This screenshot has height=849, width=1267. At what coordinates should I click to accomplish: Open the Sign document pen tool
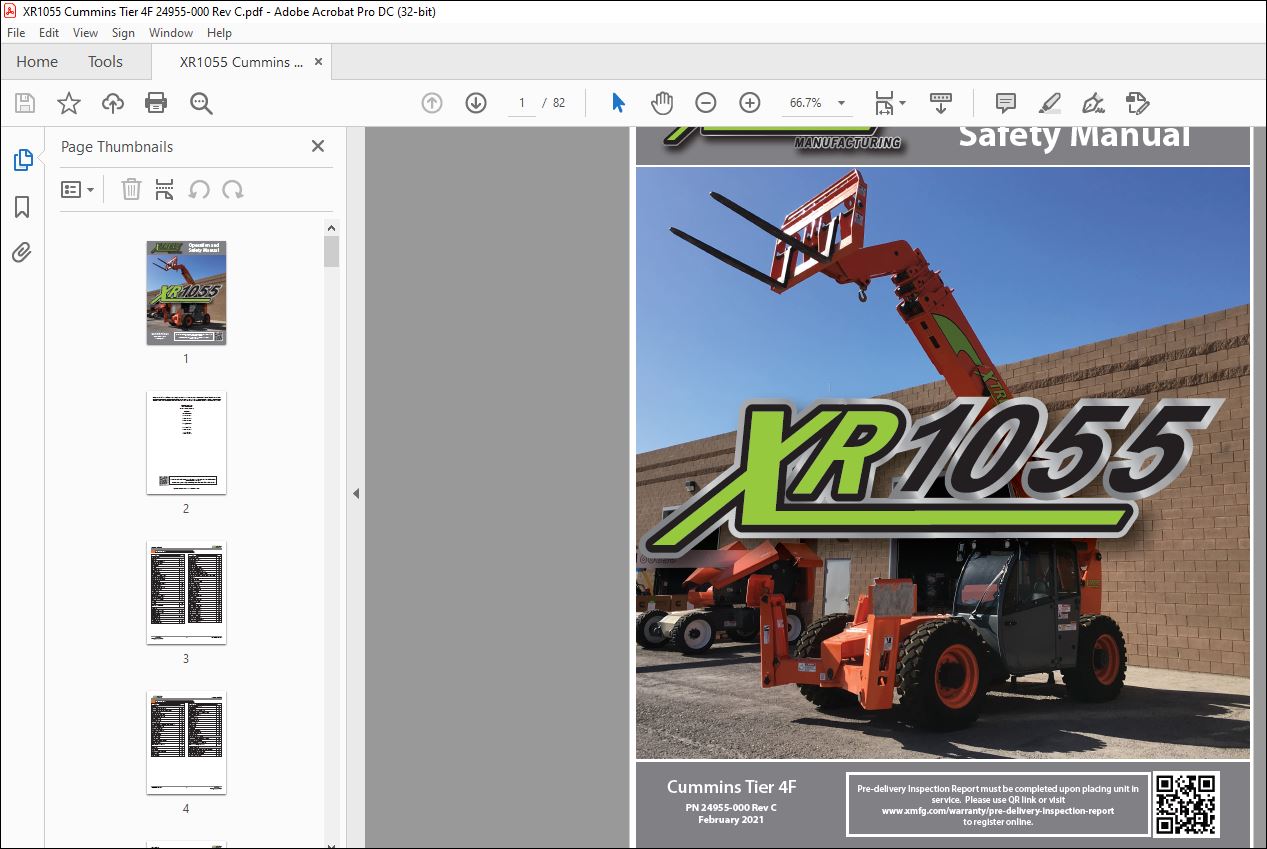[1093, 103]
